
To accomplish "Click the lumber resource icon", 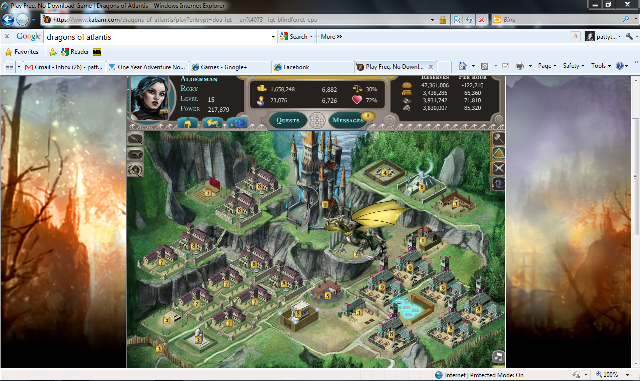I will (x=407, y=93).
